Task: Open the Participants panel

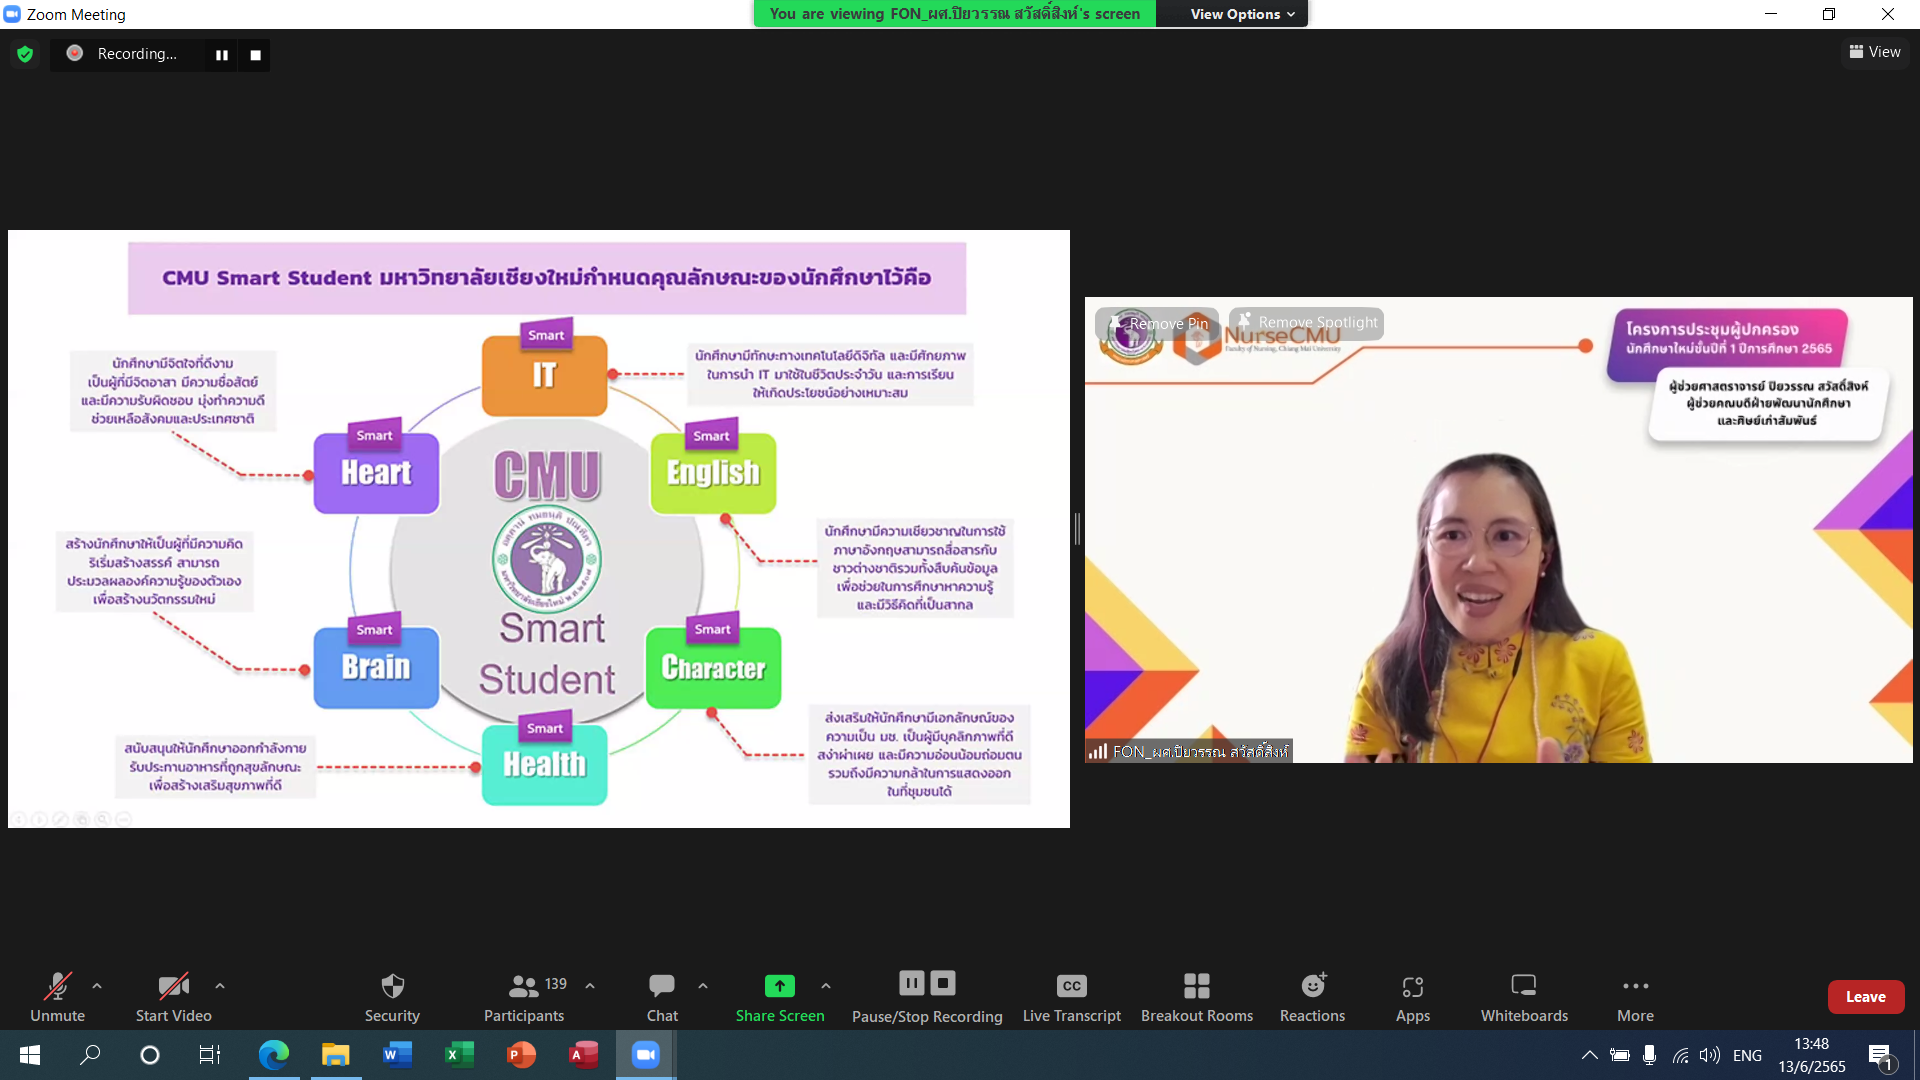Action: [524, 997]
